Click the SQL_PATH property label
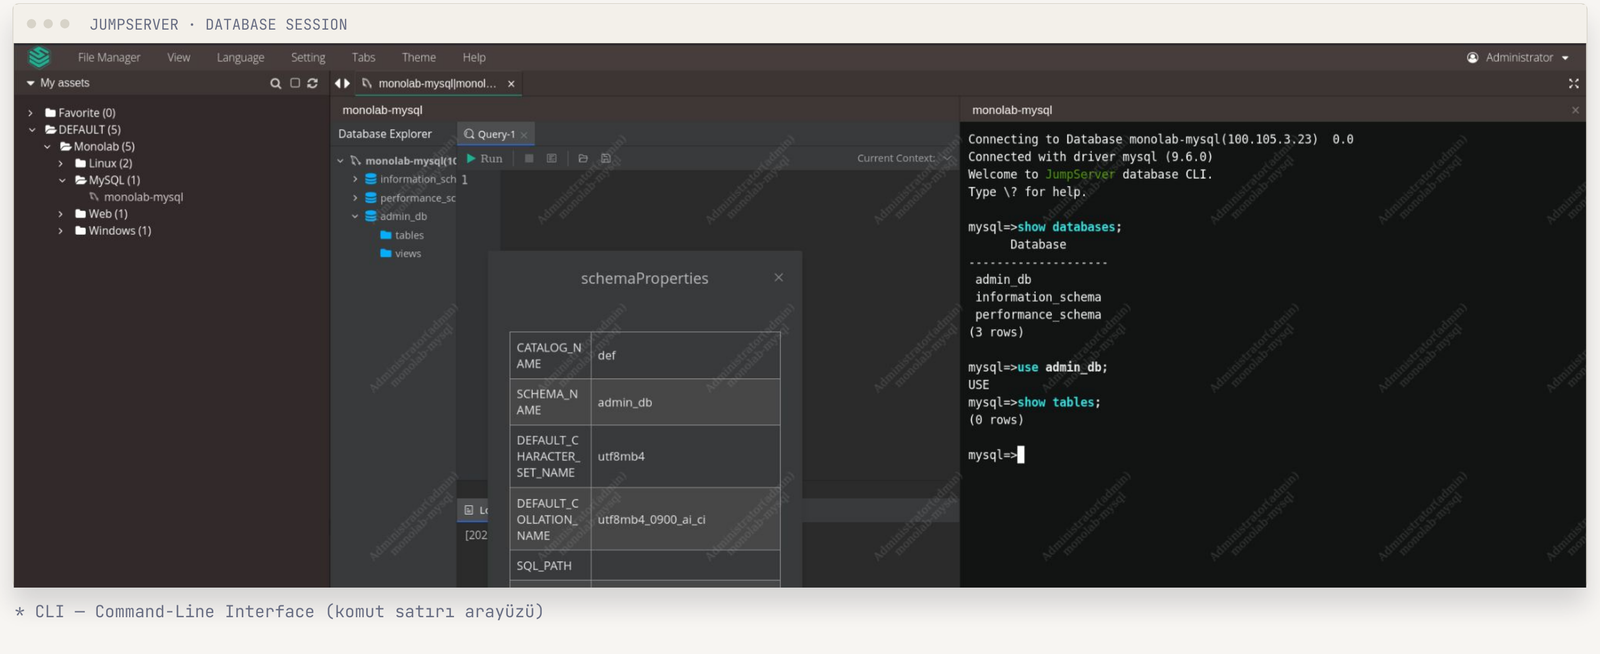Screen dimensions: 1600x654 544,565
